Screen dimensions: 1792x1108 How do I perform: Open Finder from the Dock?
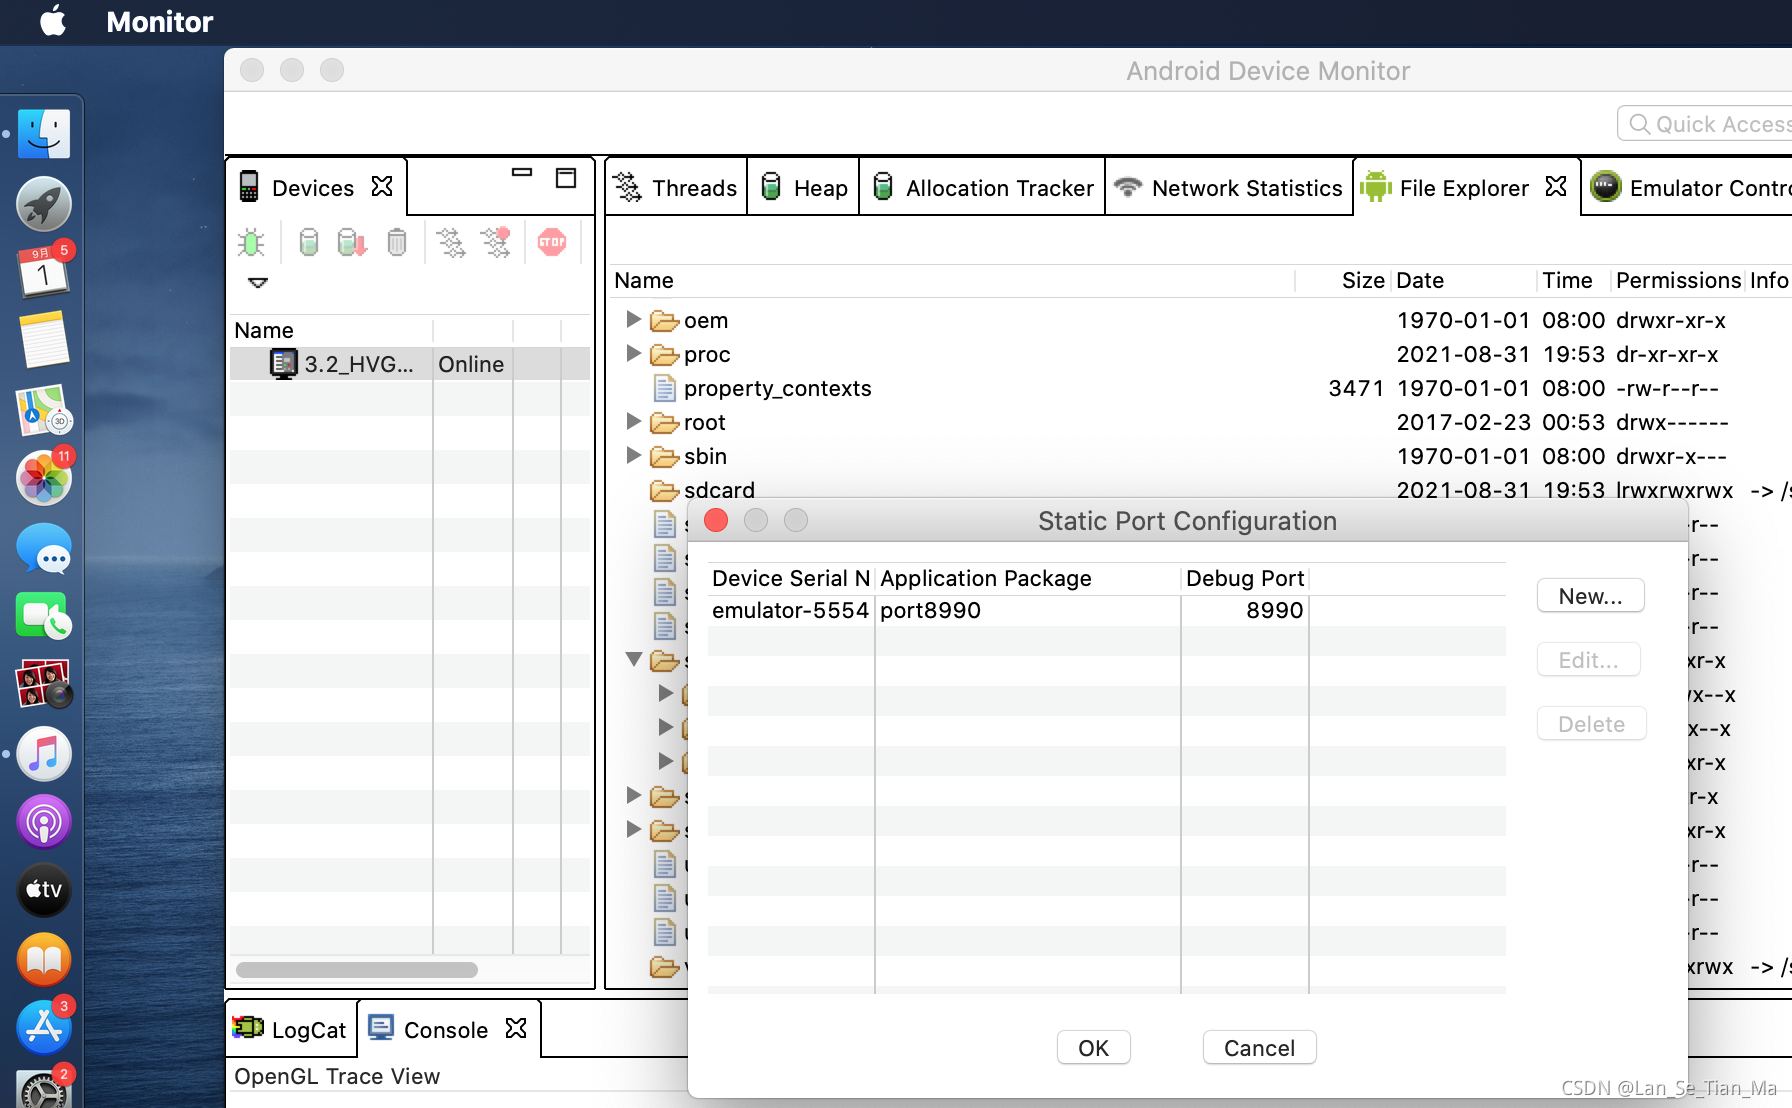click(44, 134)
